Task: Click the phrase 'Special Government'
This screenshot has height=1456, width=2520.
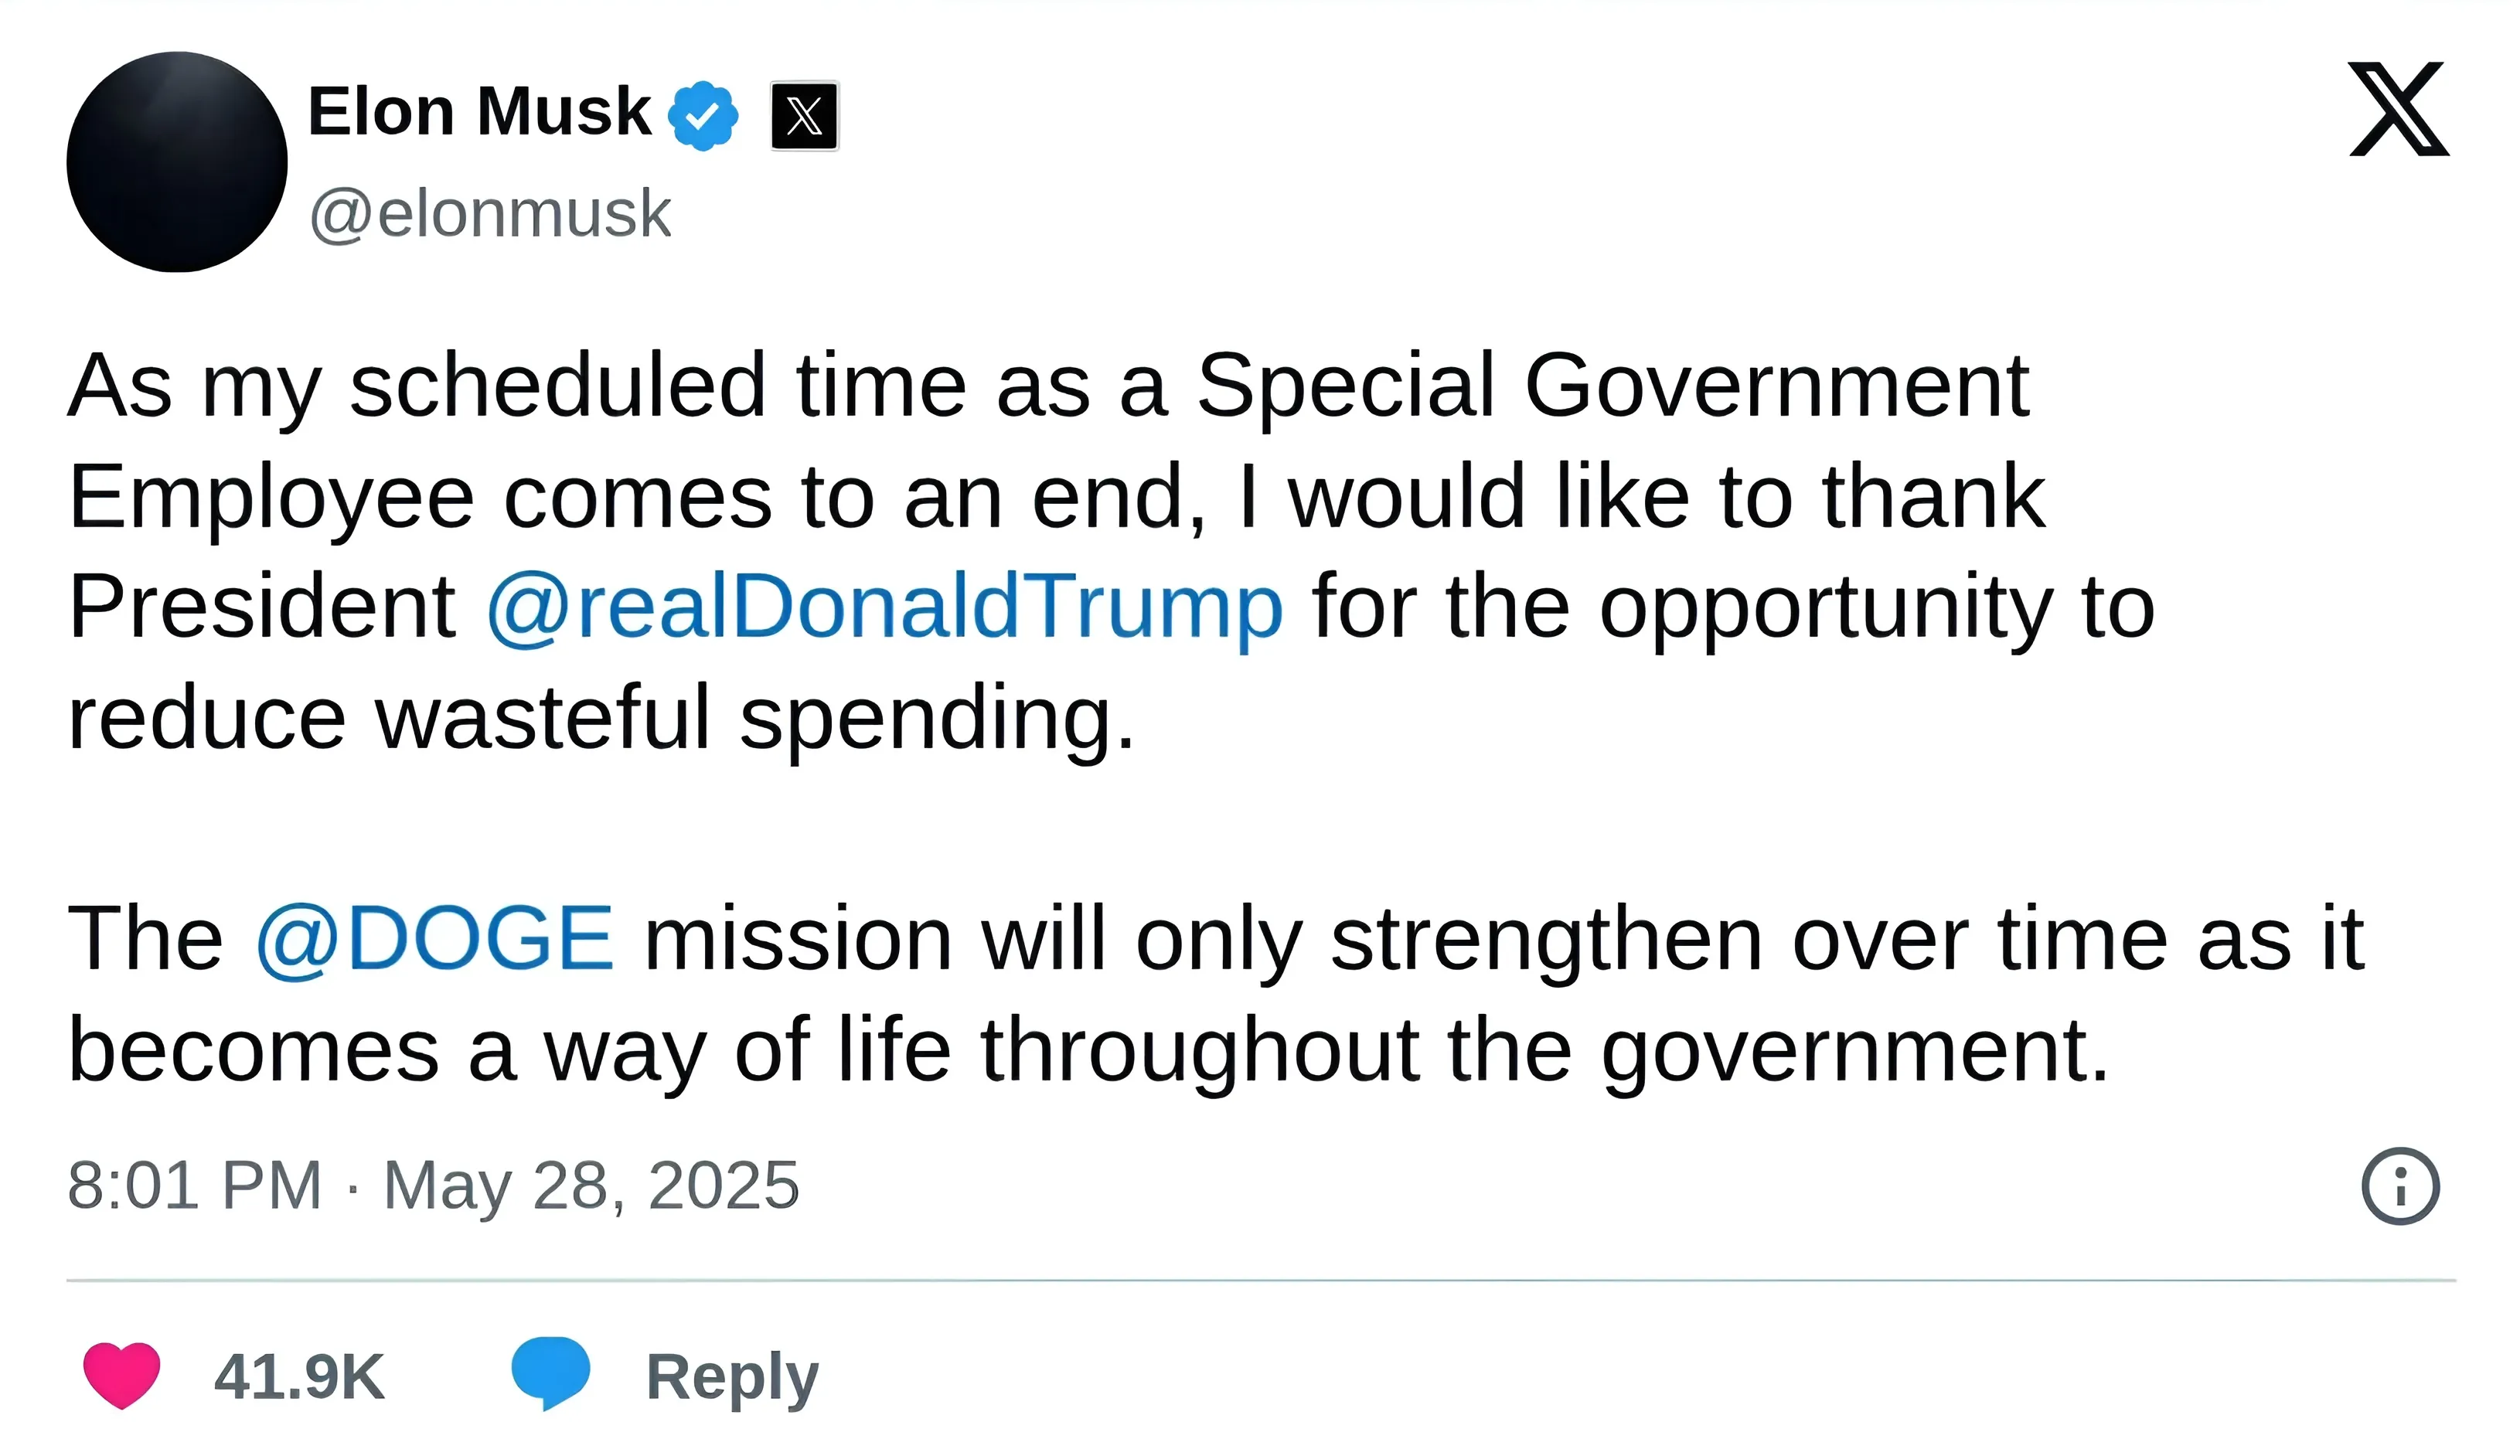Action: click(1611, 386)
